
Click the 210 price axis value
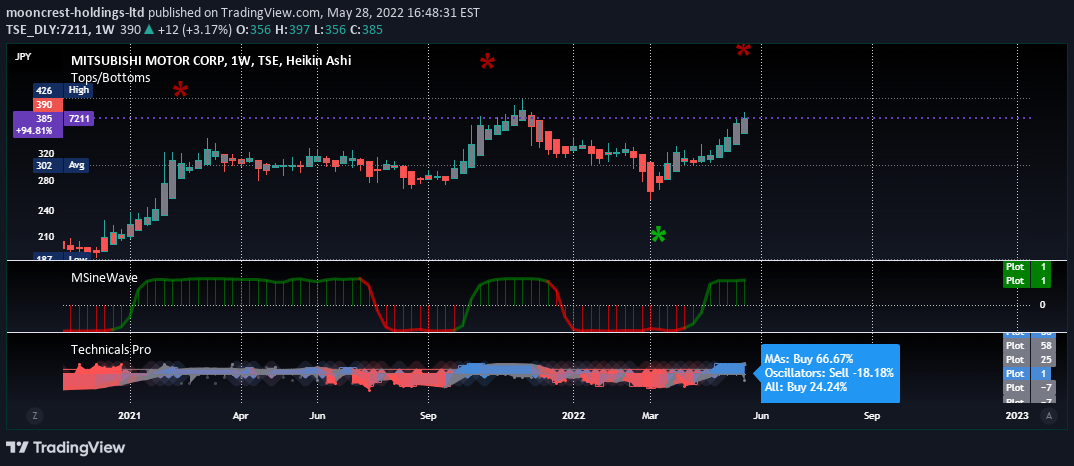pyautogui.click(x=45, y=237)
